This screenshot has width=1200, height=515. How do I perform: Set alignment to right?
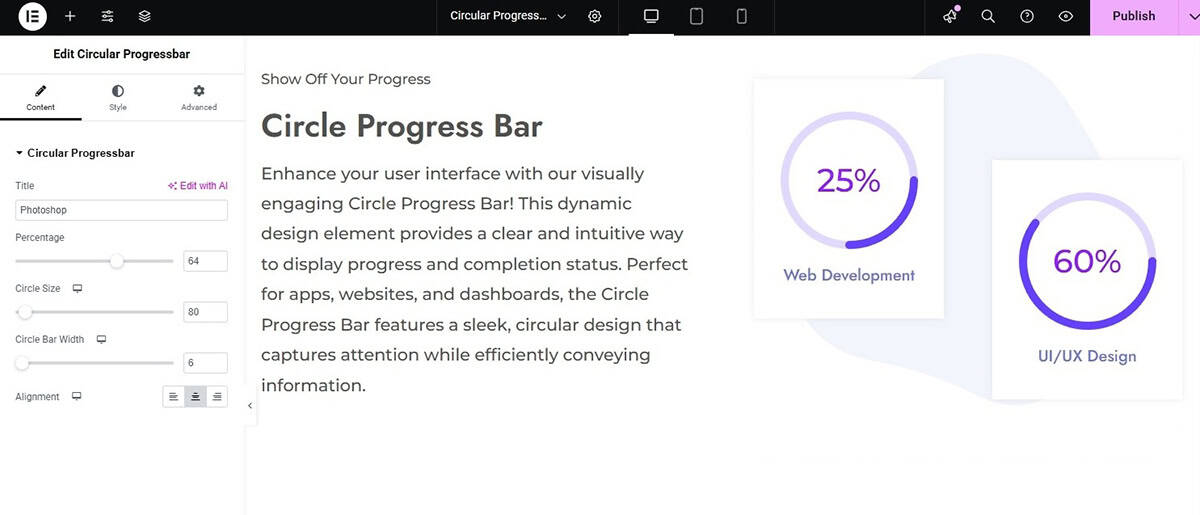(x=217, y=397)
